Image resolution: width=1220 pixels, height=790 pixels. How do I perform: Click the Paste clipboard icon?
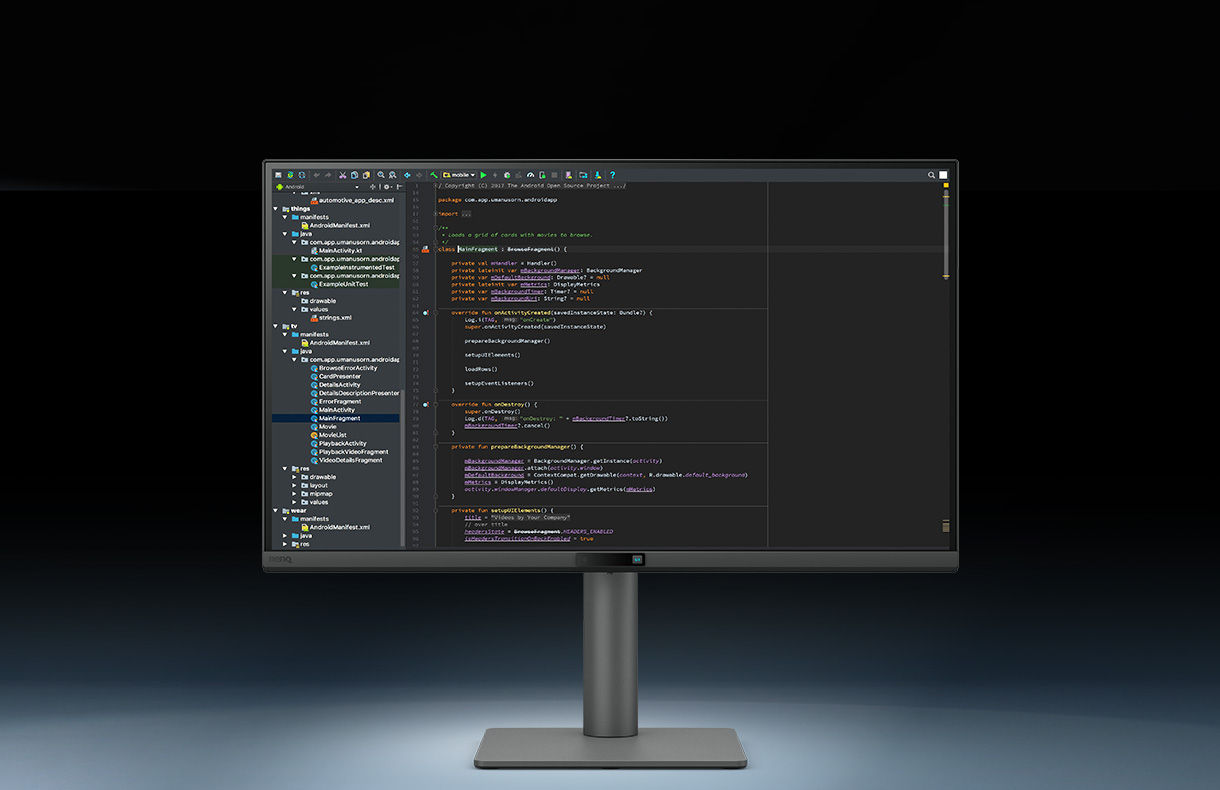coord(366,175)
